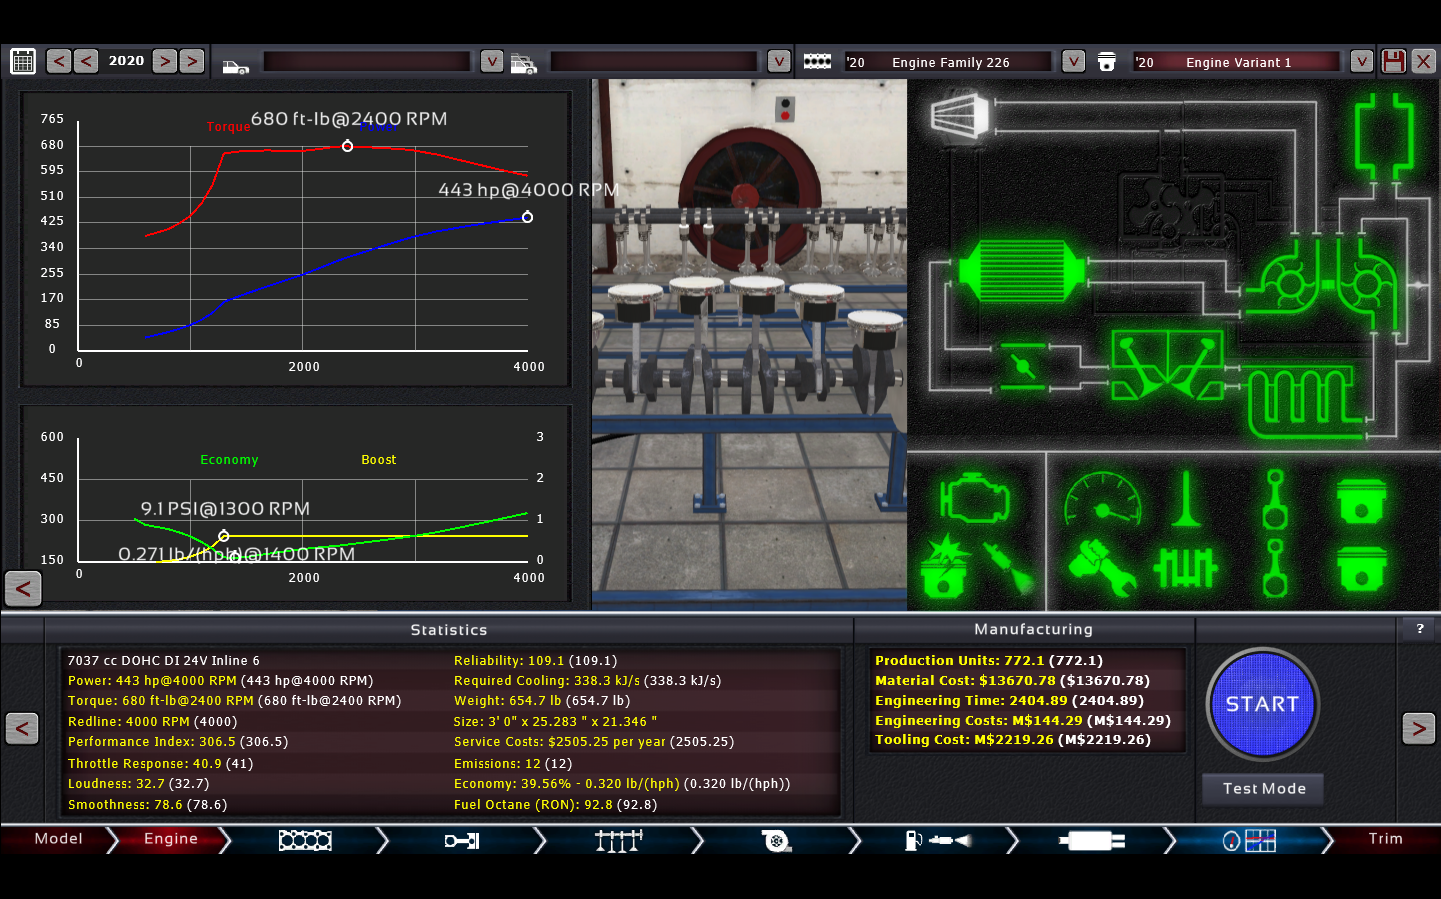Viewport: 1441px width, 899px height.
Task: Click the question mark help button
Action: pyautogui.click(x=1419, y=629)
